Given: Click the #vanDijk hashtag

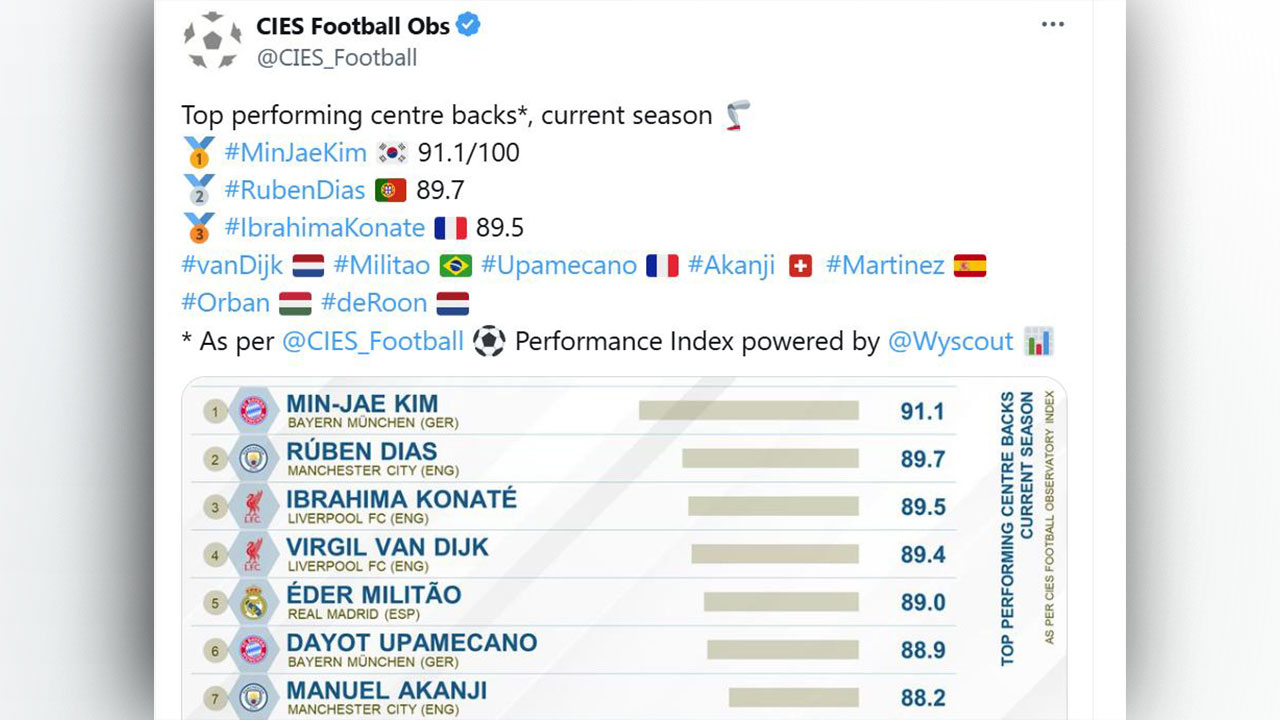Looking at the screenshot, I should pos(233,266).
